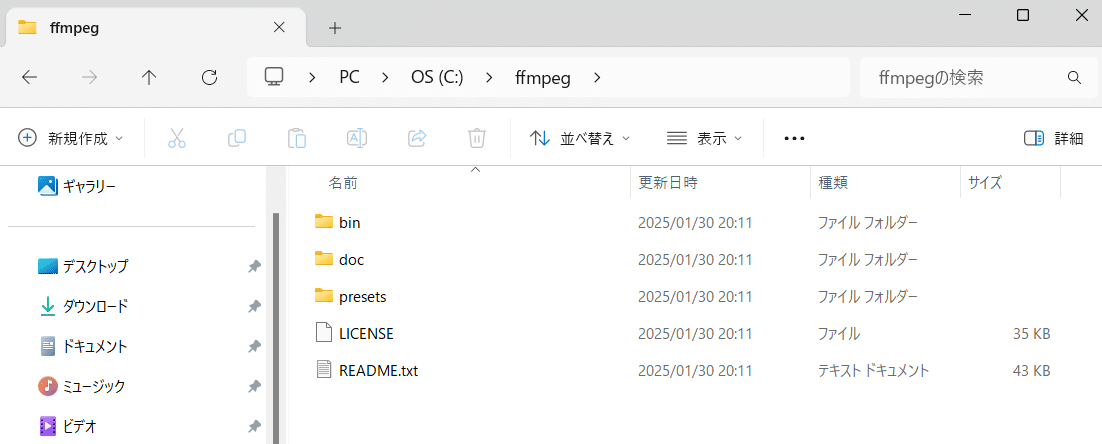
Task: Click the pin icon beside ドキュメント
Action: click(254, 346)
